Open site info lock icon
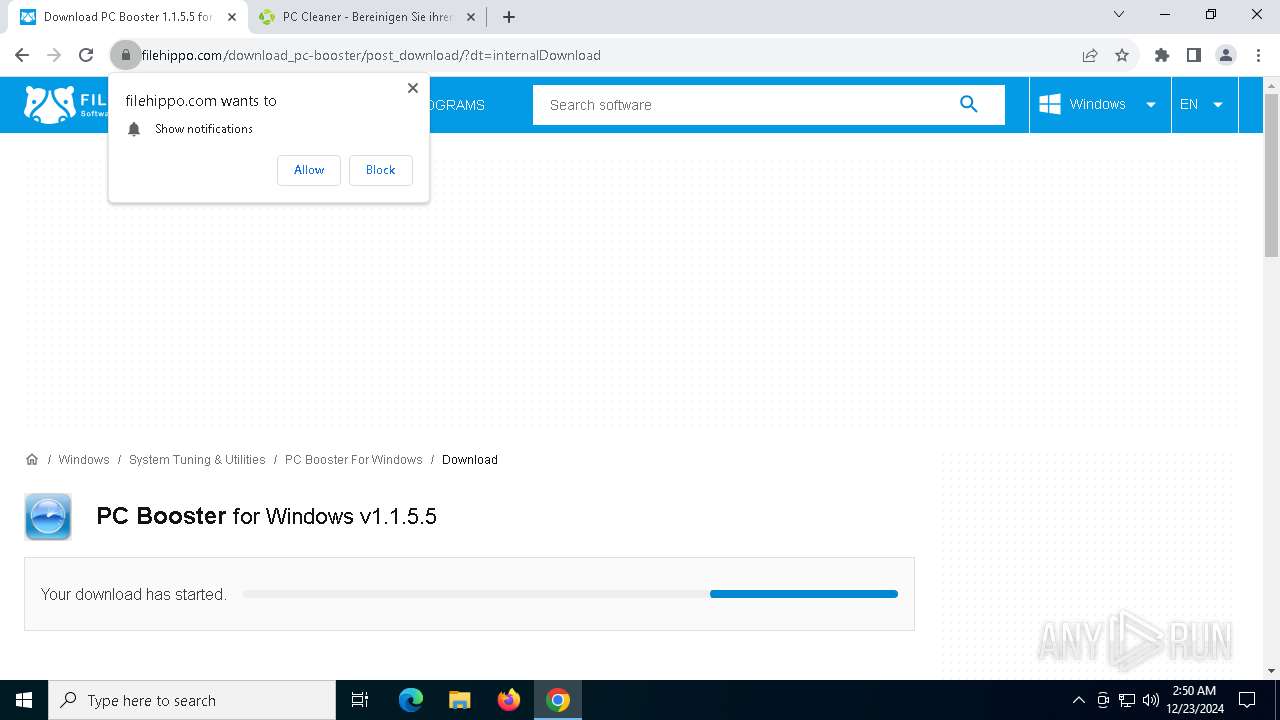Screen dimensions: 1280x720 (x=126, y=55)
